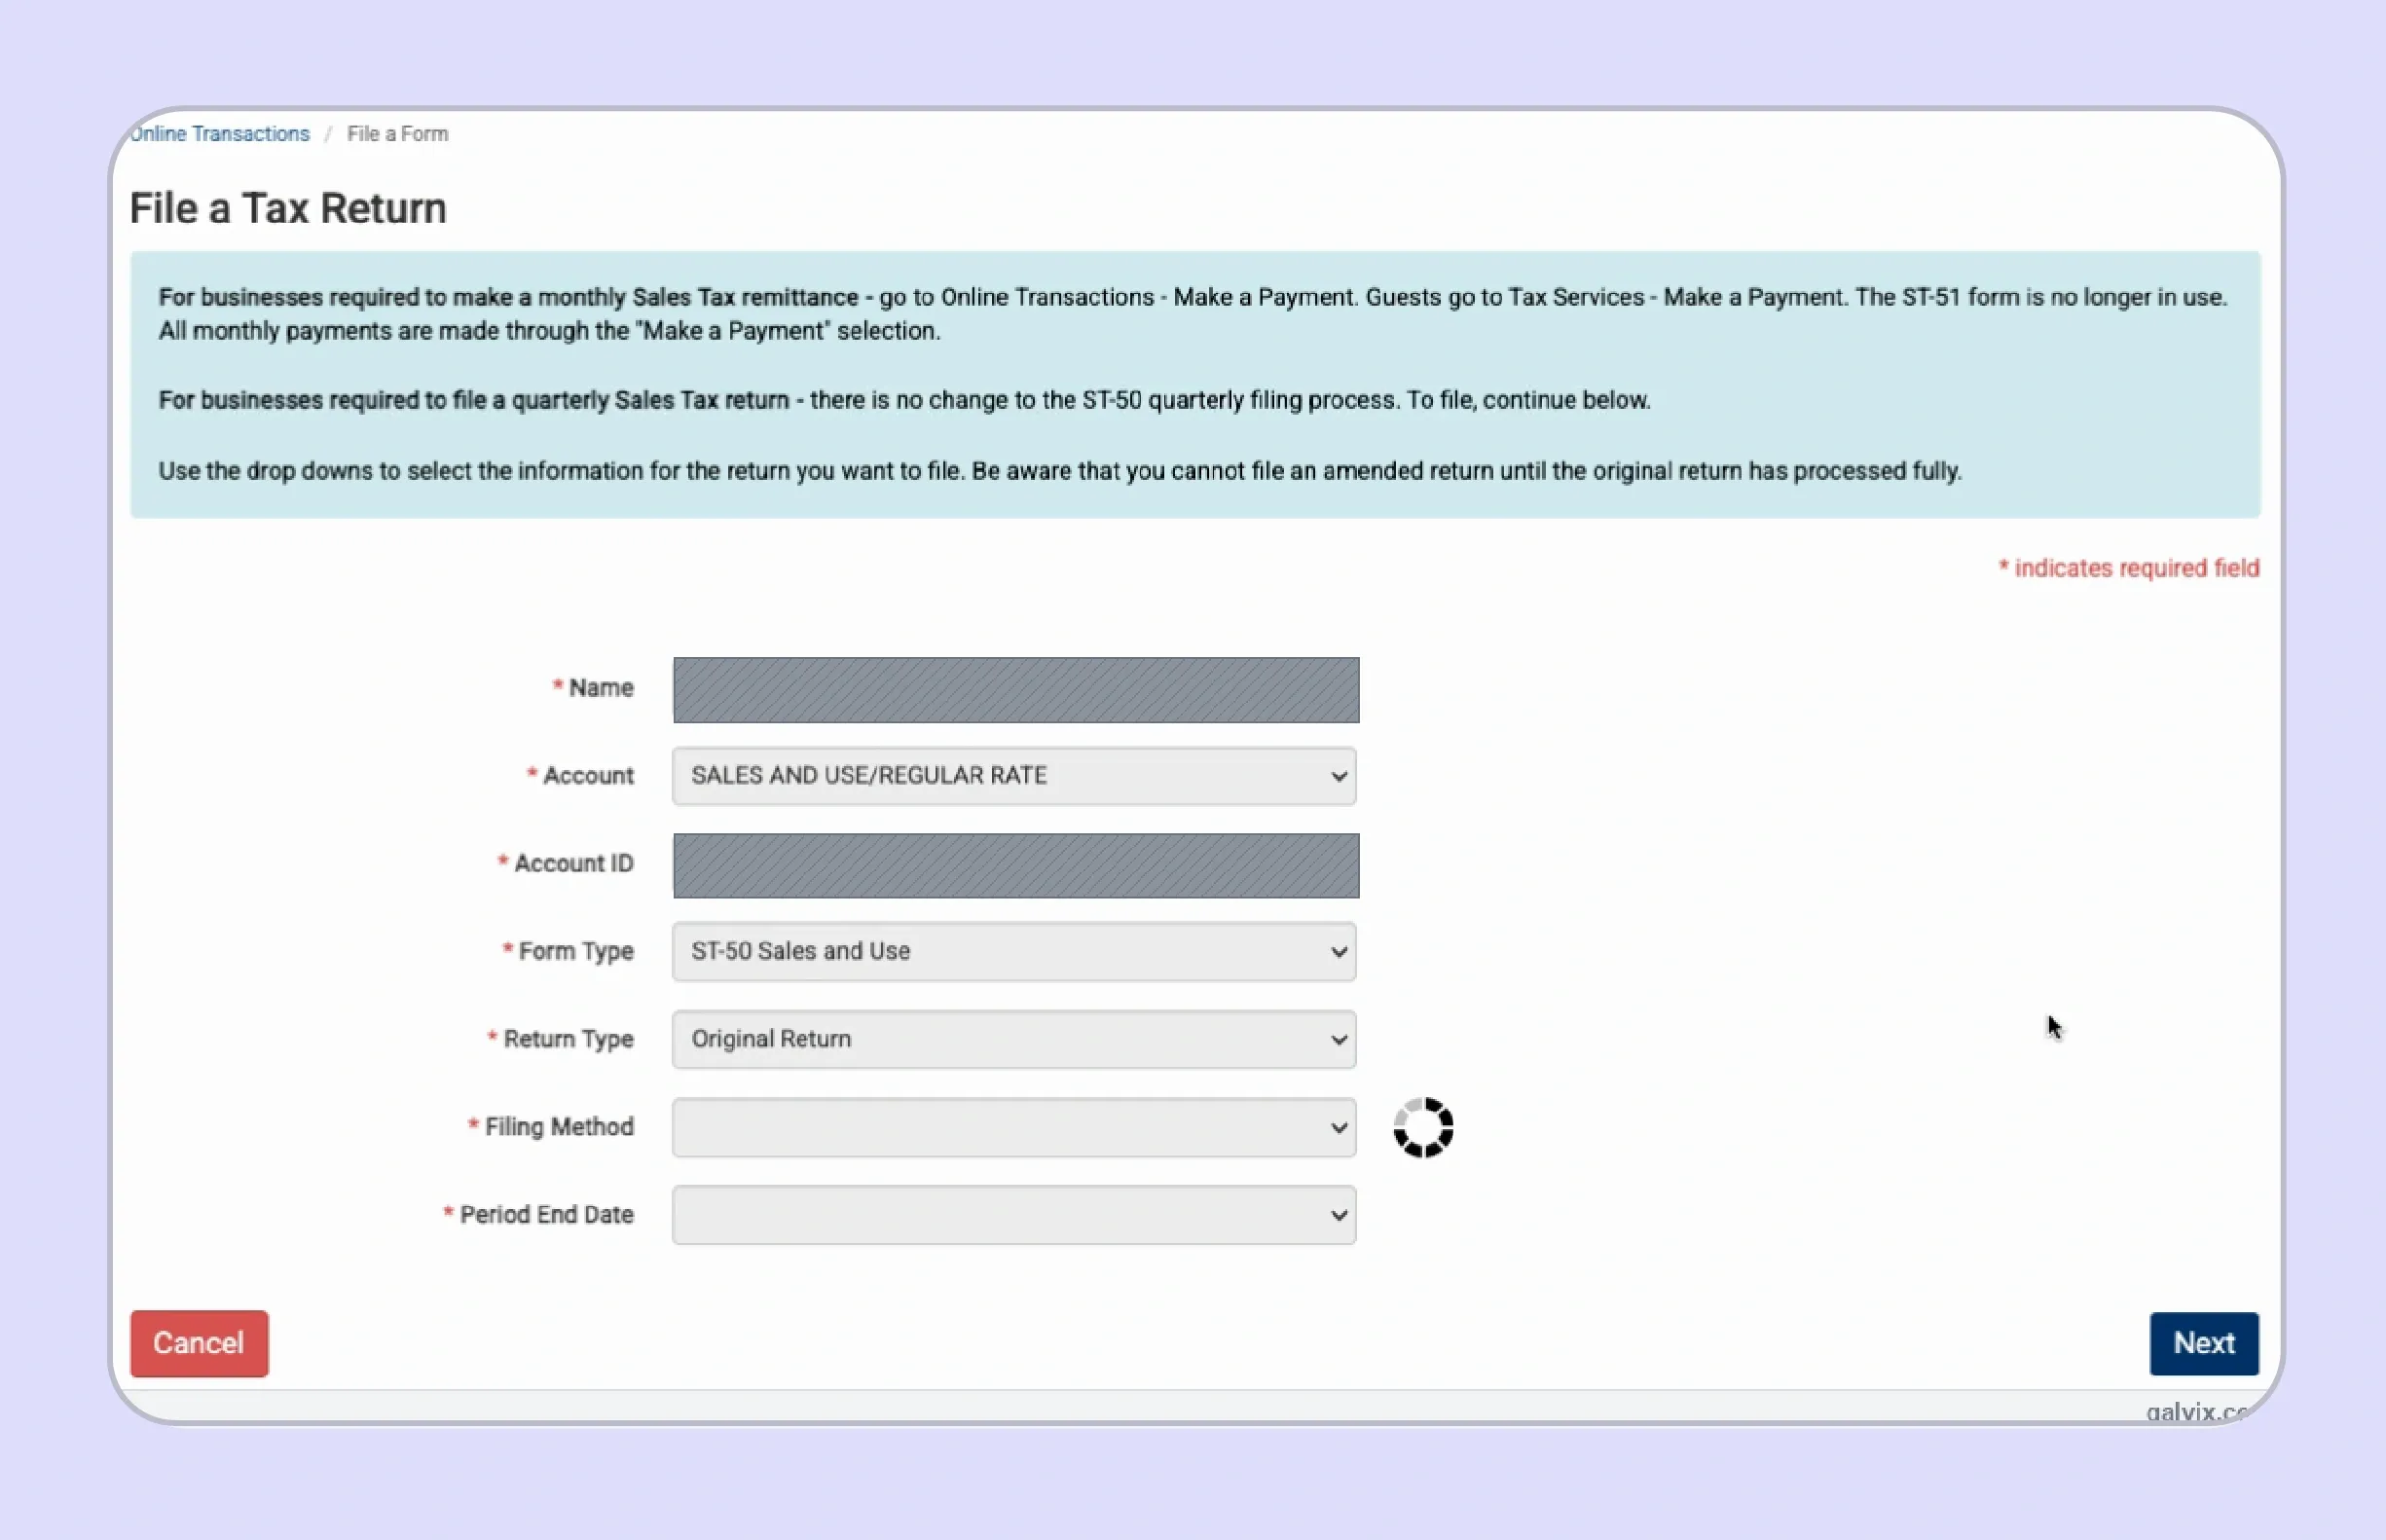Click the paragraph about quarterly ST-50 filing
Viewport: 2386px width, 1540px height.
coord(904,400)
